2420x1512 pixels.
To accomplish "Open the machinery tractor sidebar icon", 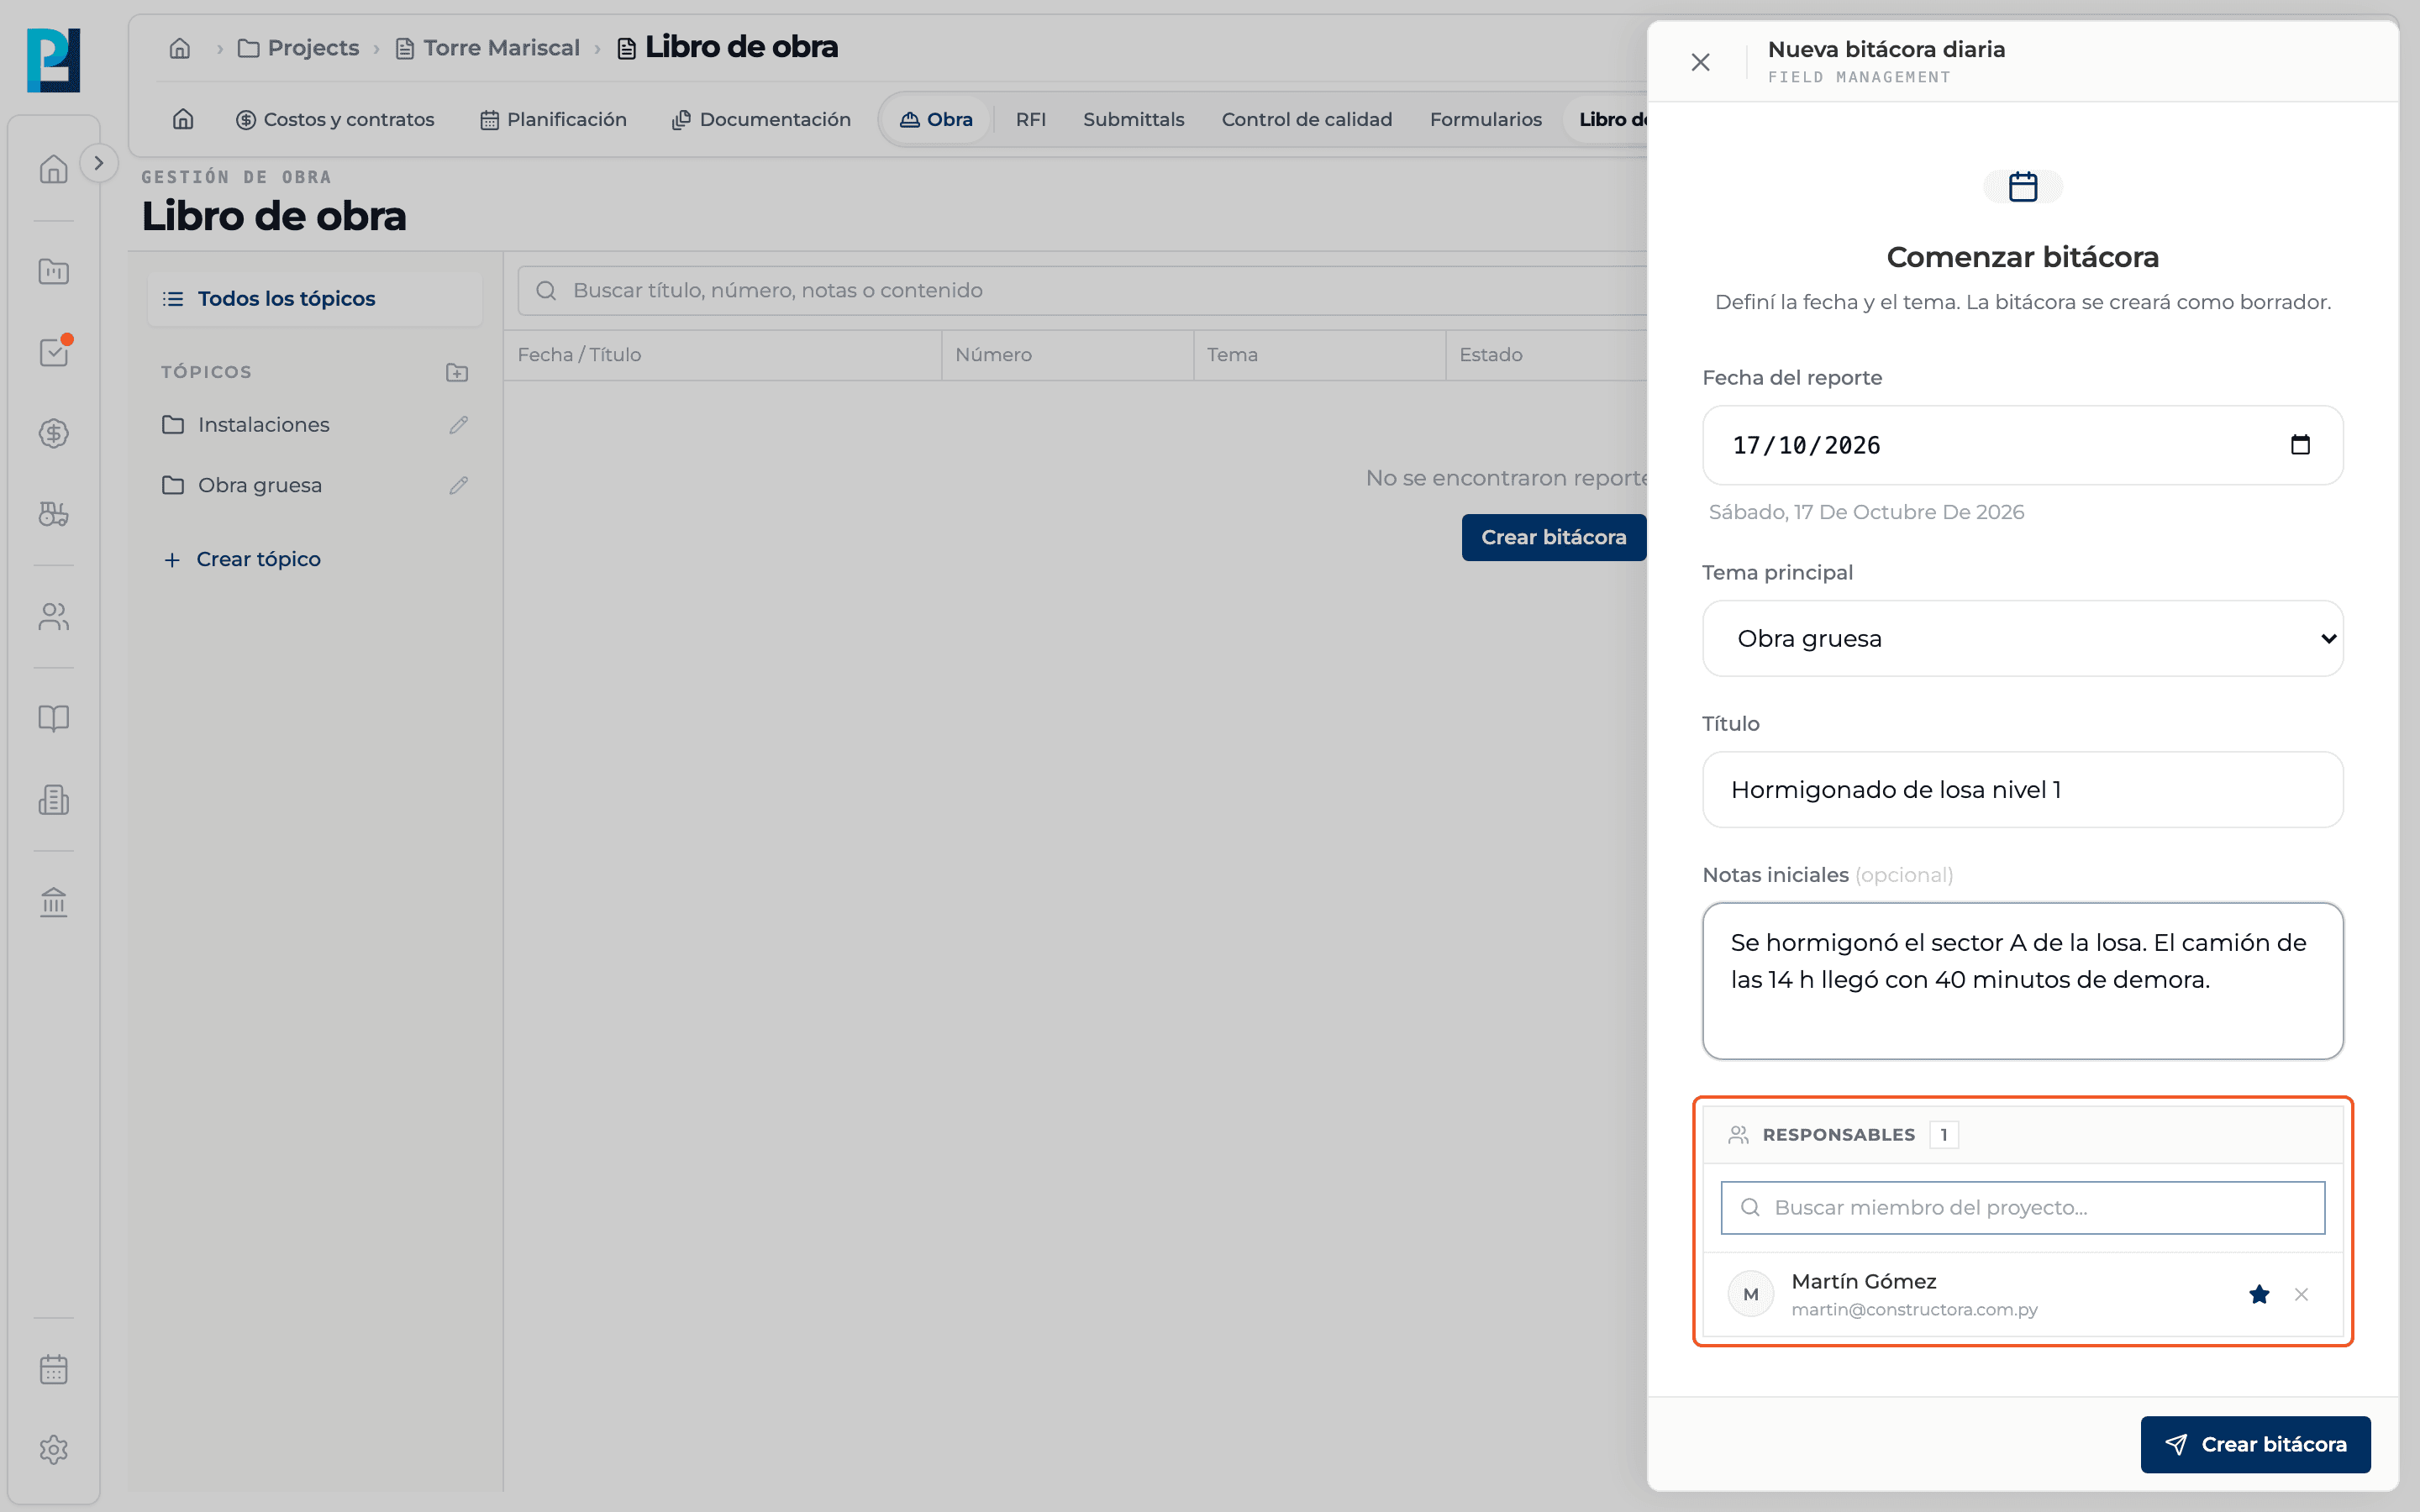I will 53,514.
